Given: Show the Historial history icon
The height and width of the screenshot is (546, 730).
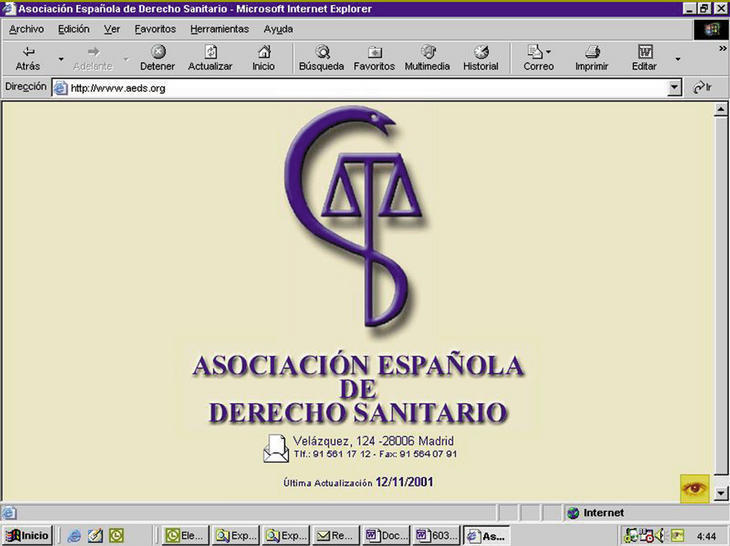Looking at the screenshot, I should (x=480, y=52).
